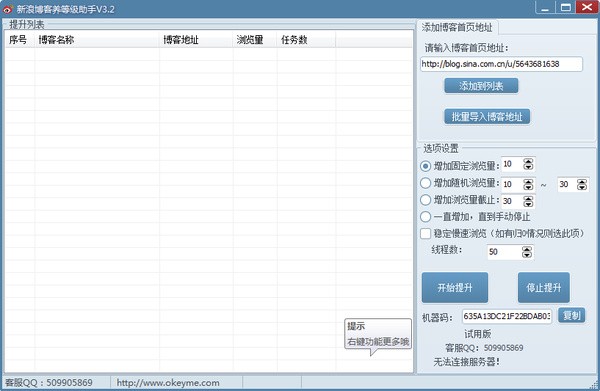This screenshot has width=600, height=391.
Task: Click the blog homepage URL input field
Action: coord(501,64)
